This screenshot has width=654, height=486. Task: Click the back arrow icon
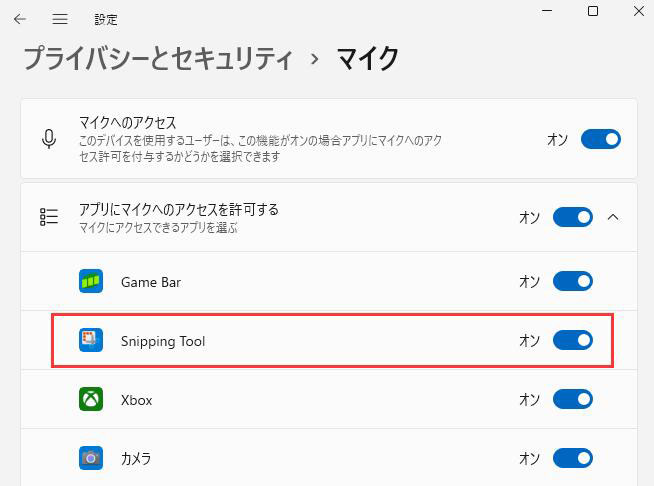click(x=20, y=19)
